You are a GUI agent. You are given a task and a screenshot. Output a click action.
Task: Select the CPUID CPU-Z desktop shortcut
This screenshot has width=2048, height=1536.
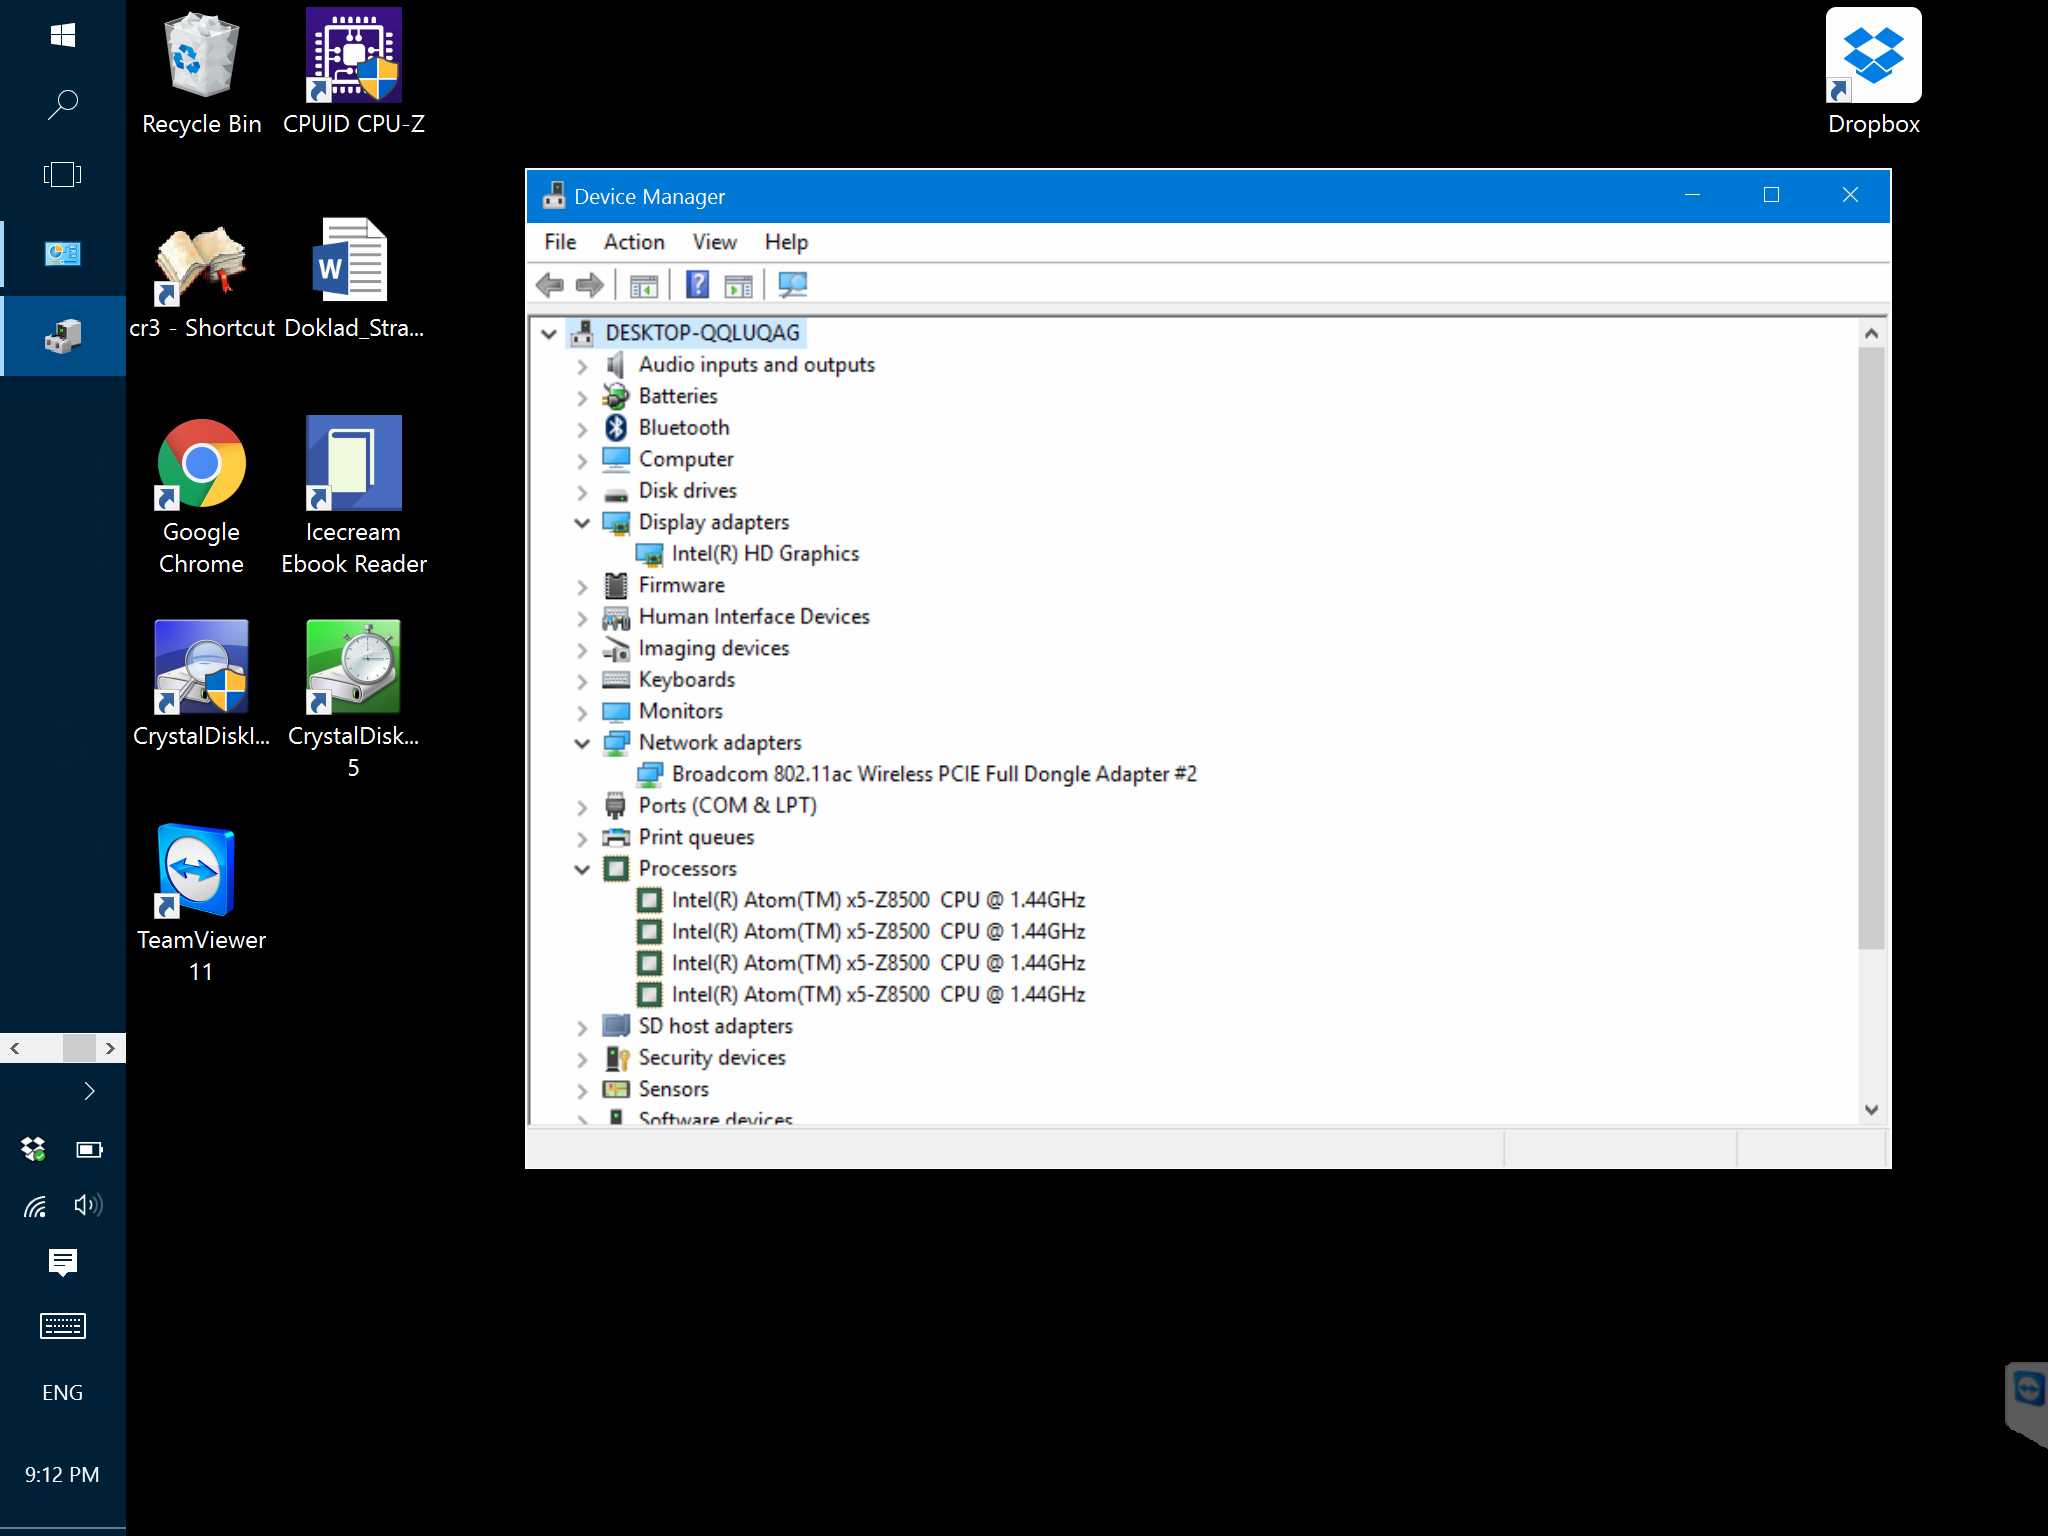point(354,74)
